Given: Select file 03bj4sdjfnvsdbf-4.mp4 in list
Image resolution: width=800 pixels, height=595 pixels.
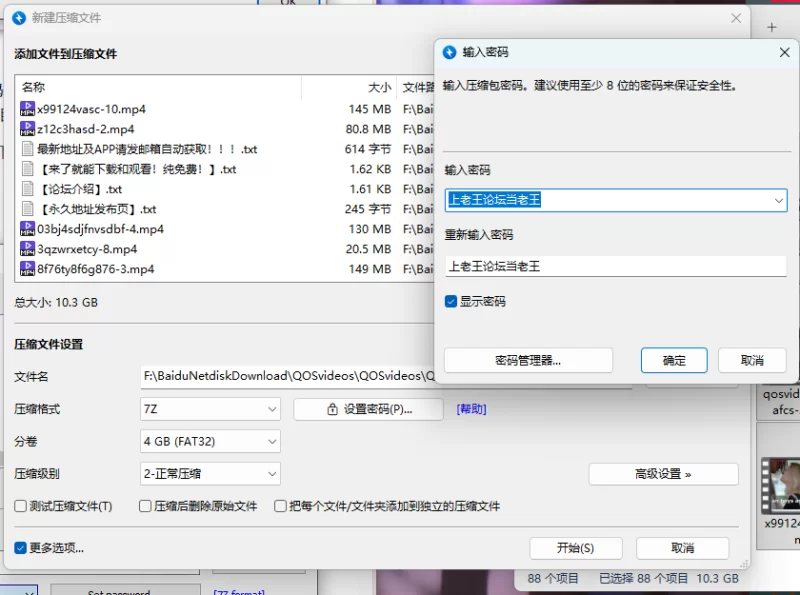Looking at the screenshot, I should pos(101,229).
